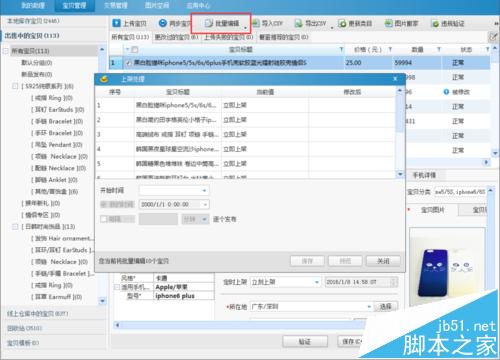
Task: Click the interval value input field in dialog
Action: click(x=158, y=219)
